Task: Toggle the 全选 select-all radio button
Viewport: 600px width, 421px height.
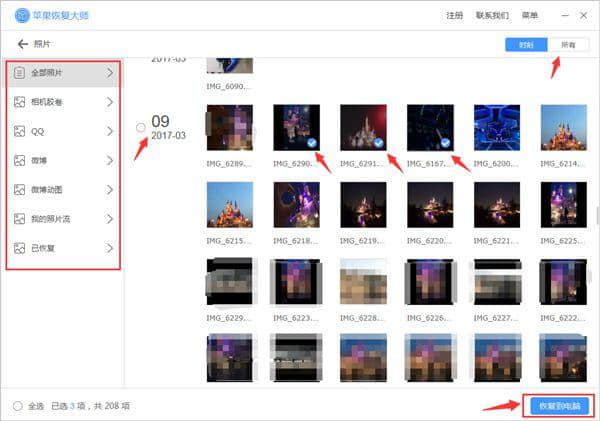Action: pos(17,406)
